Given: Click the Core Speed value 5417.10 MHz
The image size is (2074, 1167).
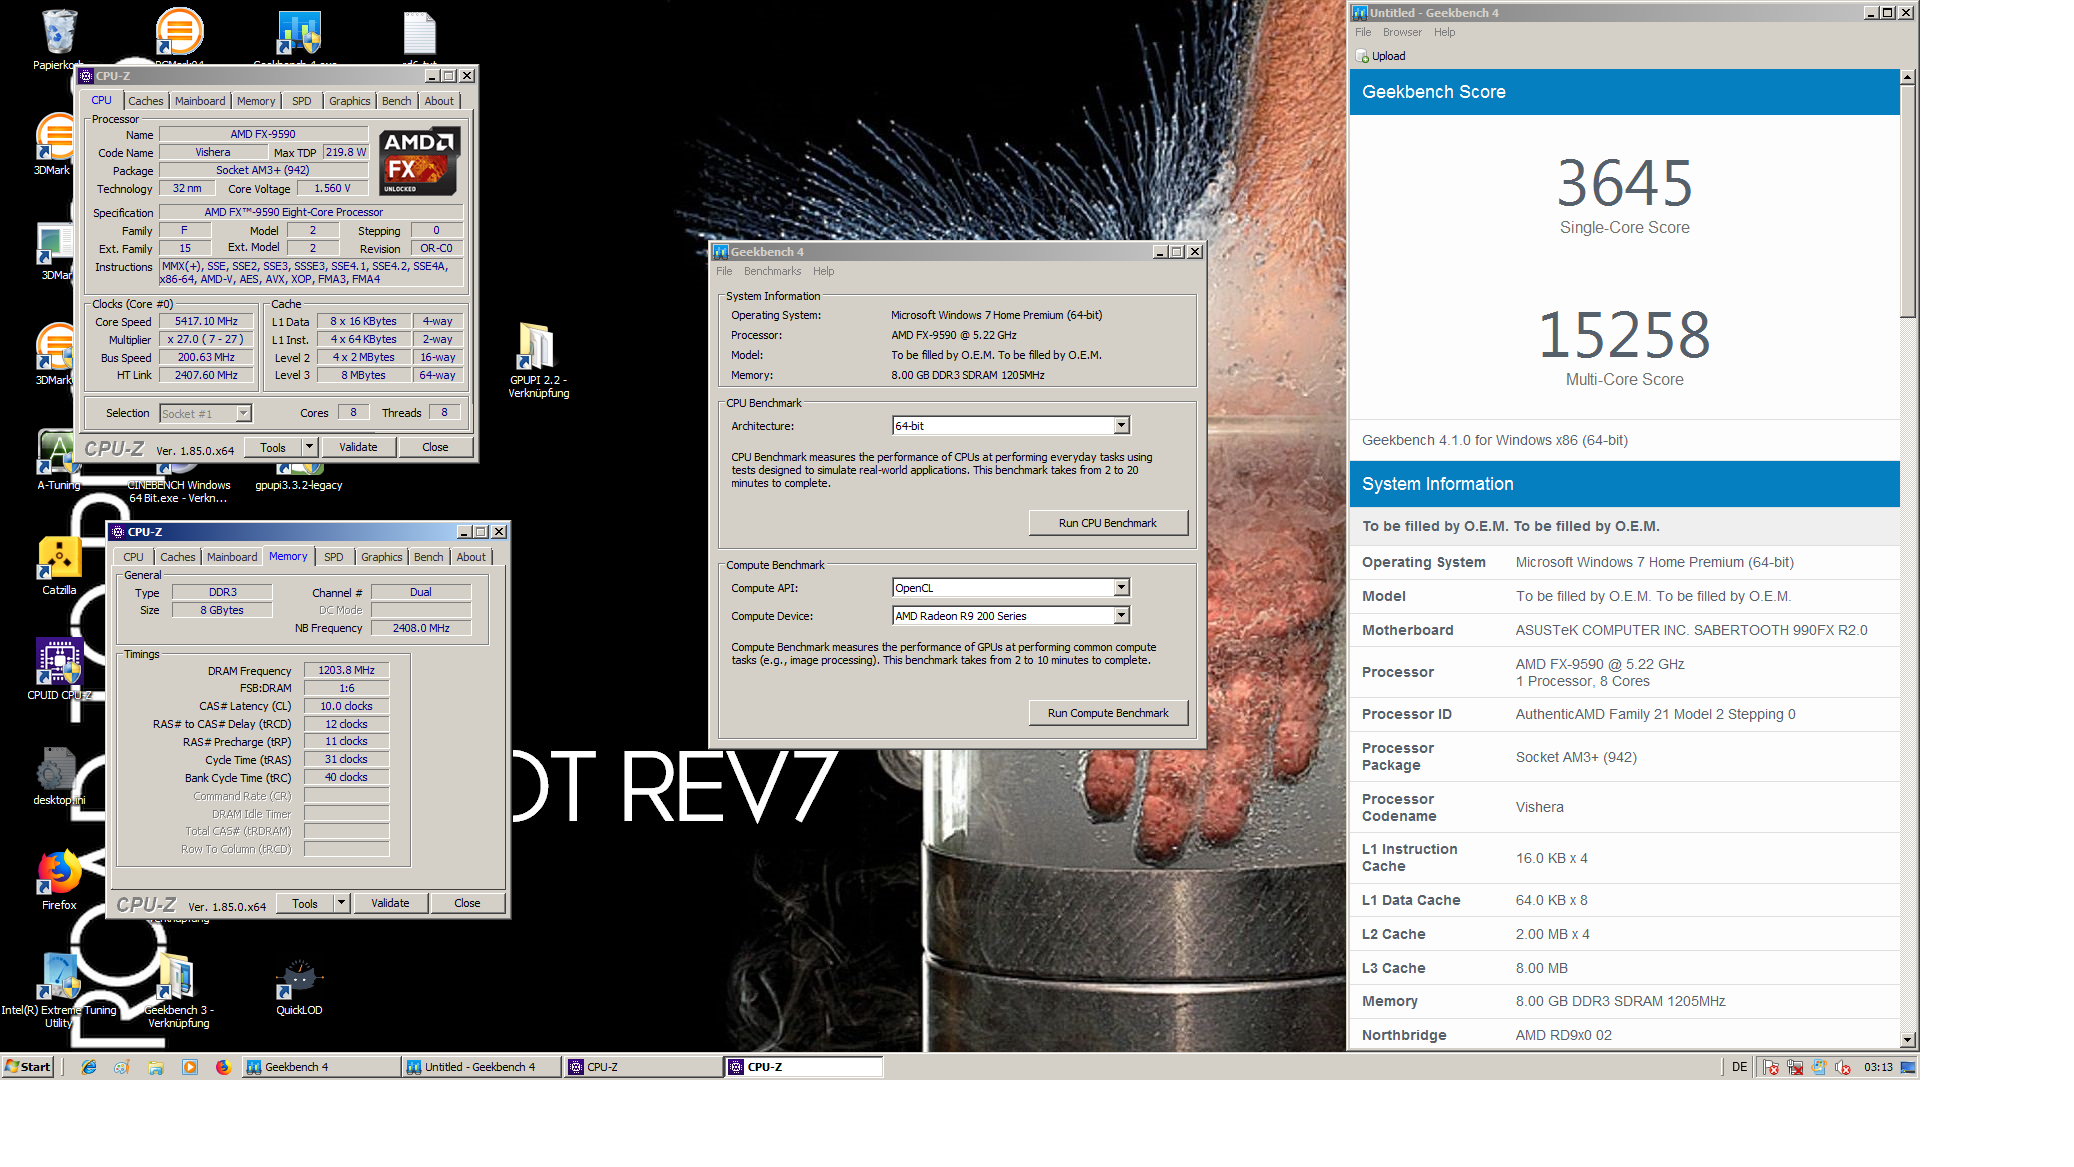Looking at the screenshot, I should coord(206,321).
